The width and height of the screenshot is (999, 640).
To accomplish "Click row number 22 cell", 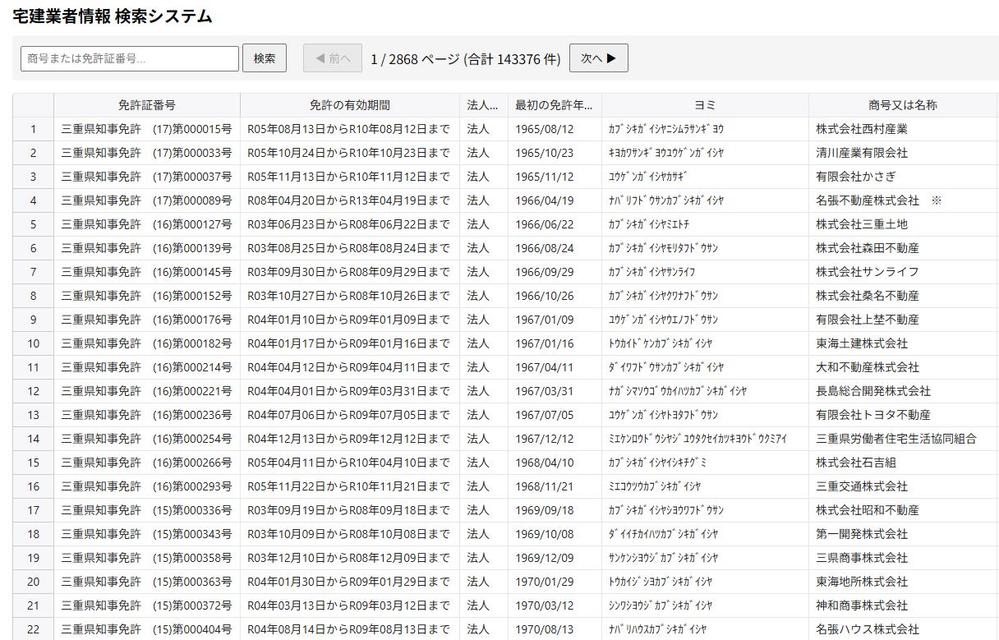I will tap(33, 629).
